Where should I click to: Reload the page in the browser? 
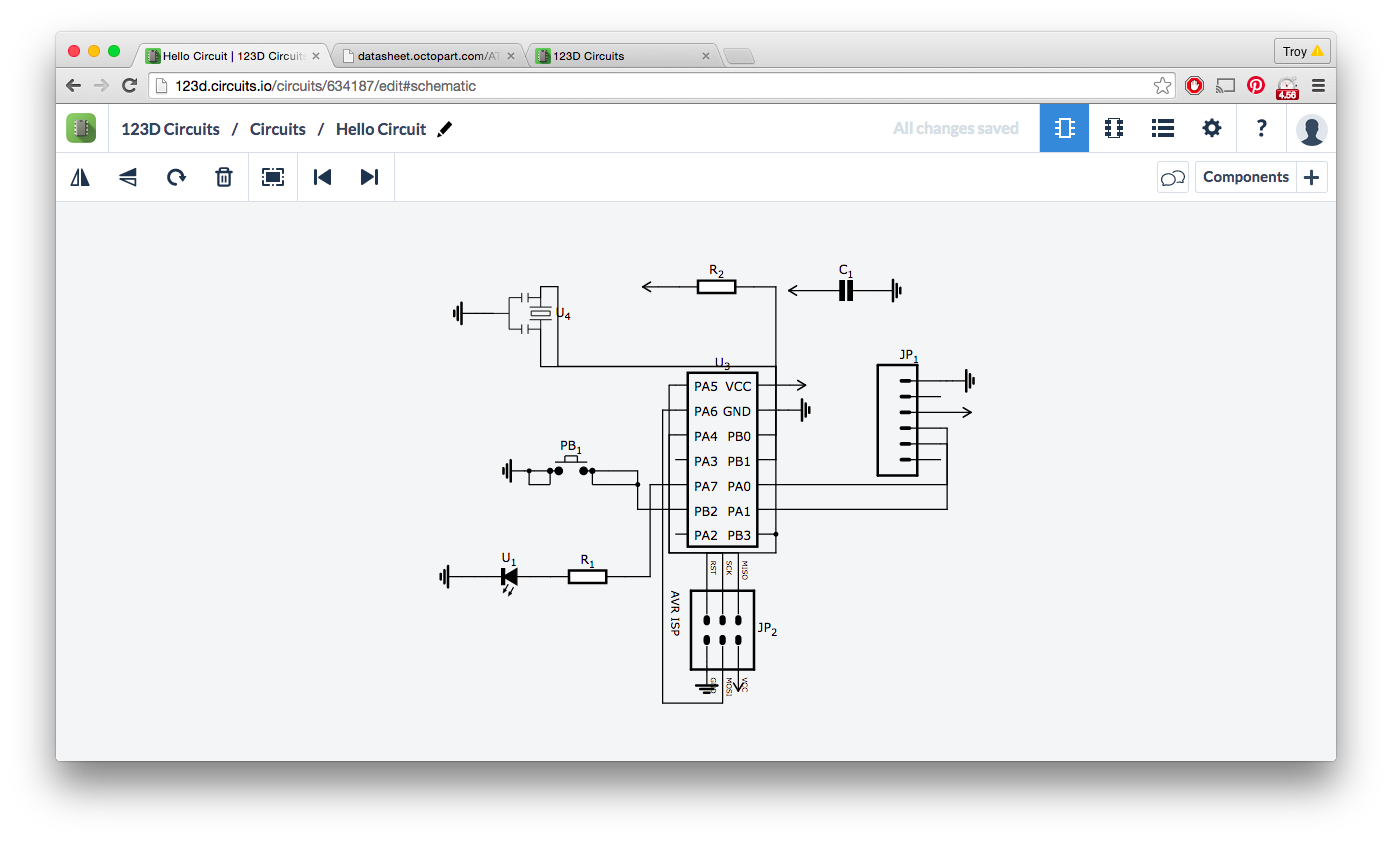point(129,86)
